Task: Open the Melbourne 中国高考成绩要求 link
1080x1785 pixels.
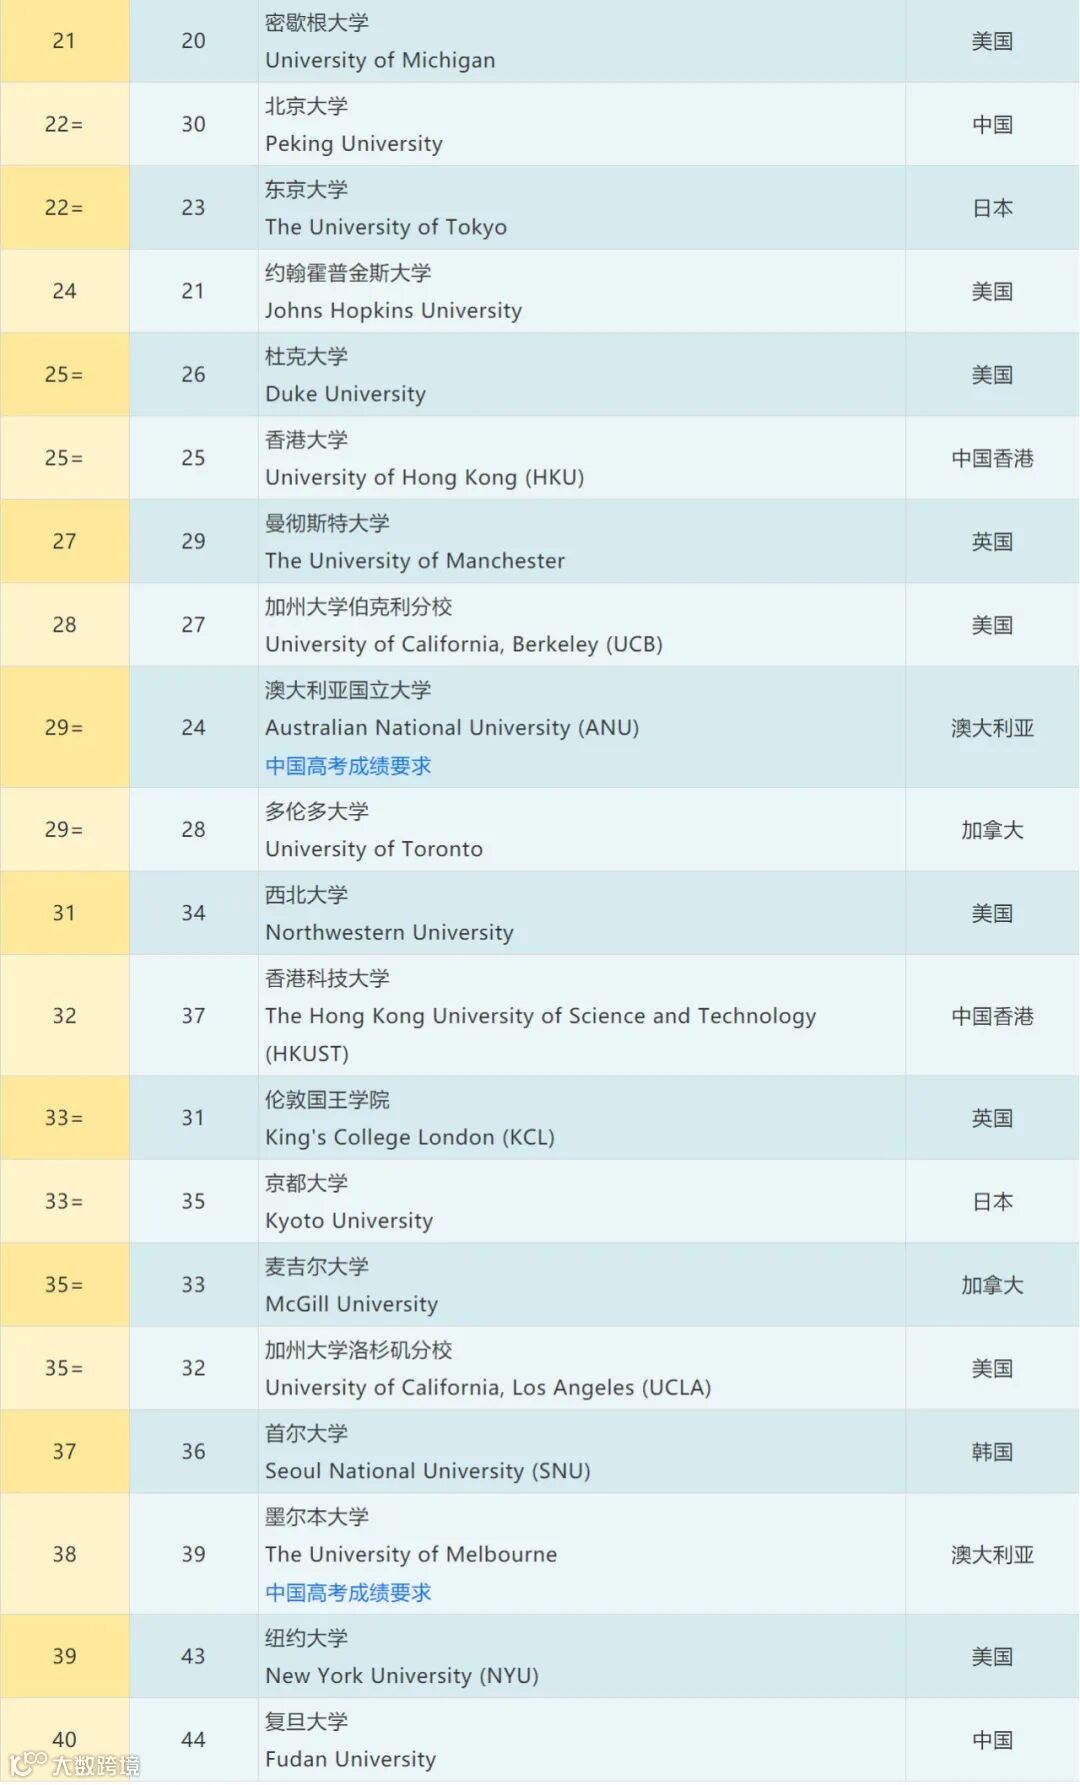Action: [348, 1593]
